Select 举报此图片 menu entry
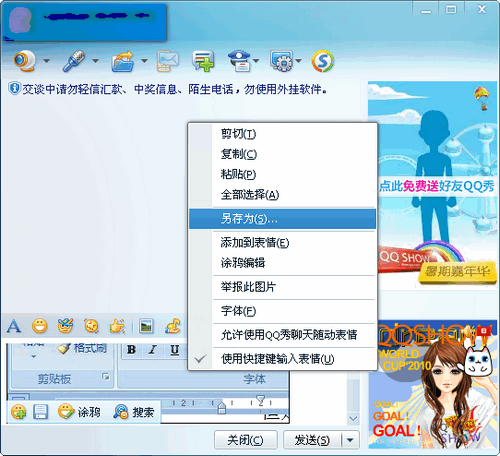The width and height of the screenshot is (500, 456). [x=283, y=287]
